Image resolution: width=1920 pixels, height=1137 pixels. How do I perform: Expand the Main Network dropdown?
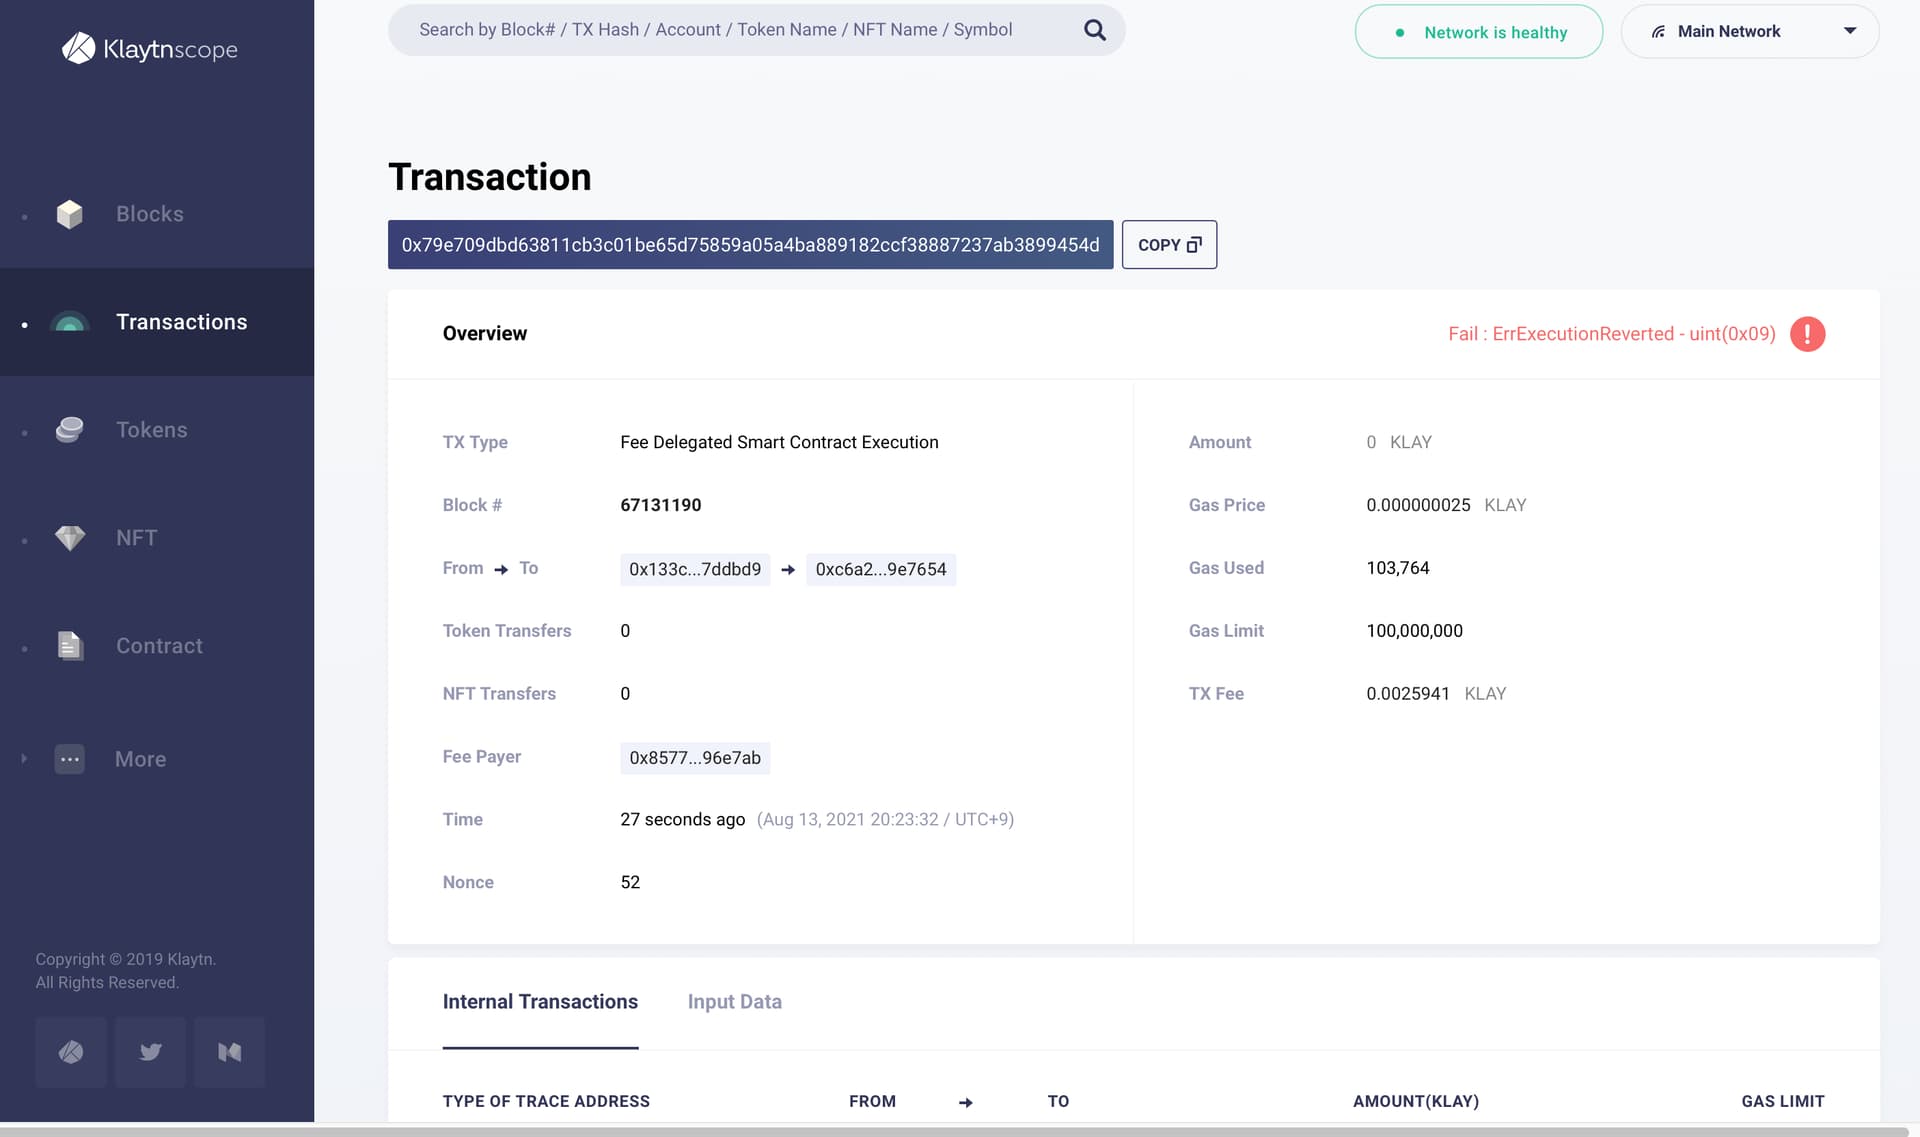1749,31
